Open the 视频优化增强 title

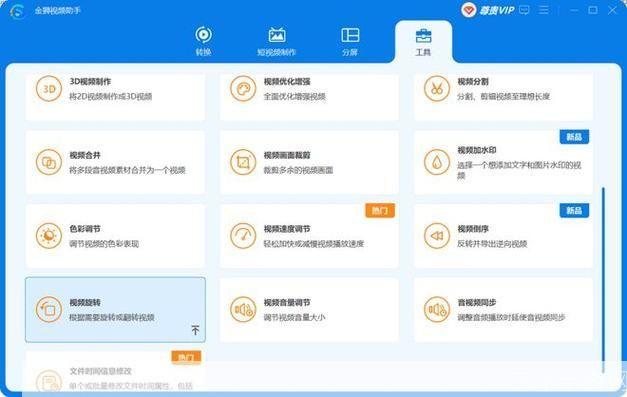[x=287, y=82]
